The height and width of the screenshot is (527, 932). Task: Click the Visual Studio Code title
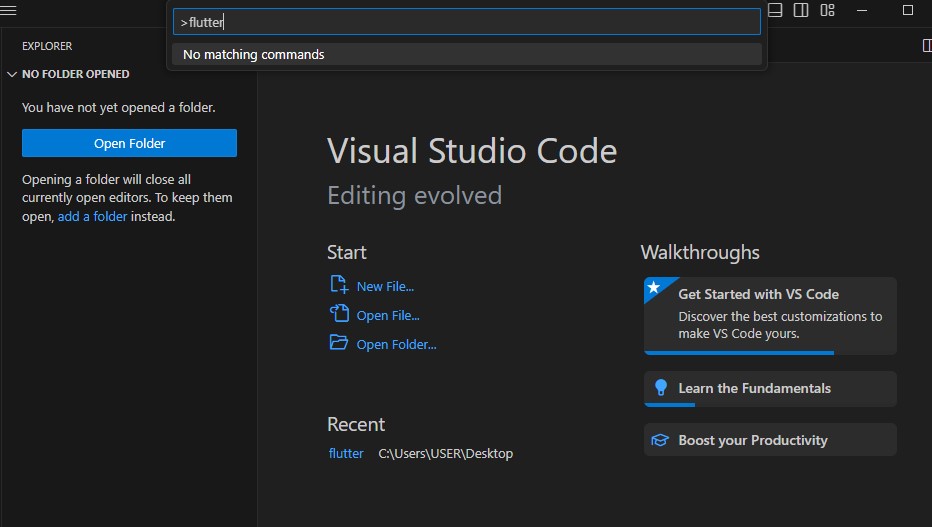click(473, 151)
